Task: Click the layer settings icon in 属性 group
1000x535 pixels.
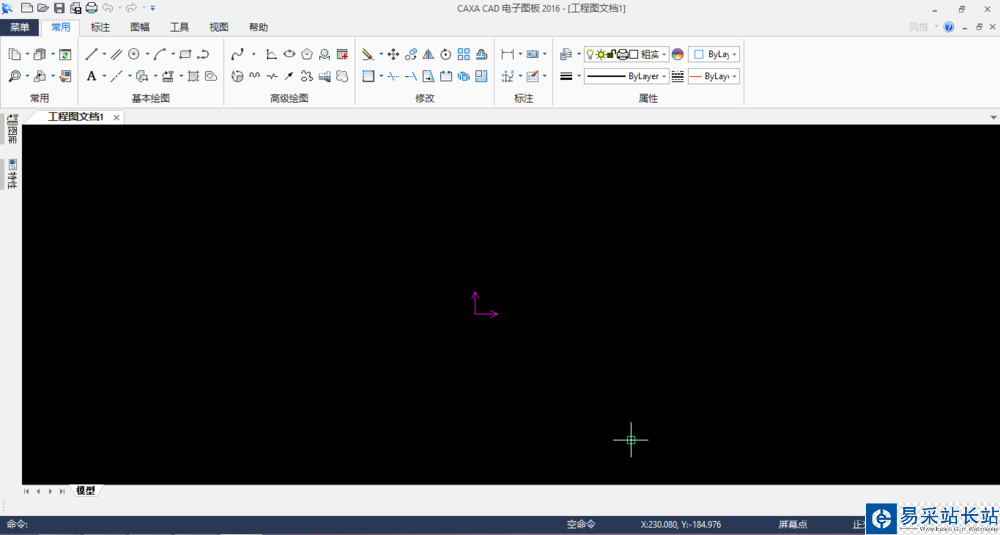Action: (x=565, y=54)
